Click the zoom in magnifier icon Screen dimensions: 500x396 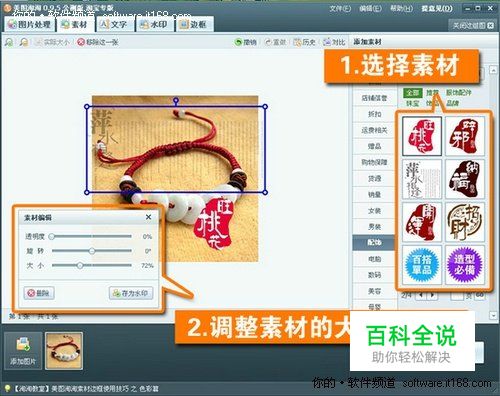(9, 42)
